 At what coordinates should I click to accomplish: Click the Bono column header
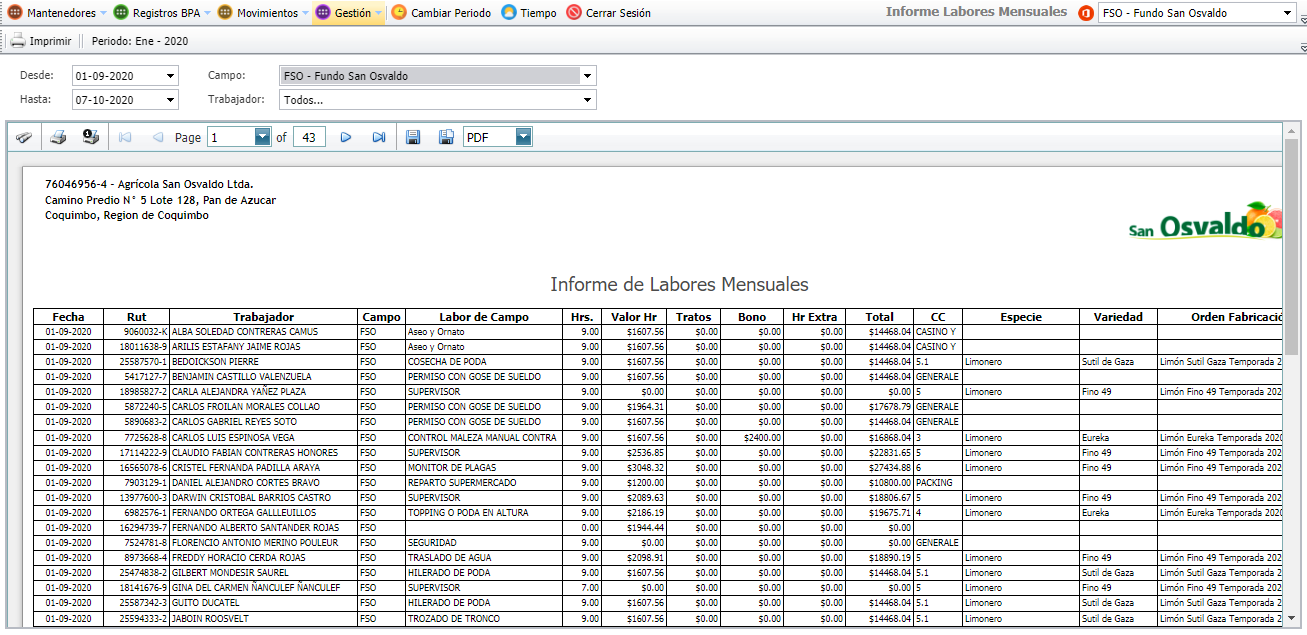[752, 317]
